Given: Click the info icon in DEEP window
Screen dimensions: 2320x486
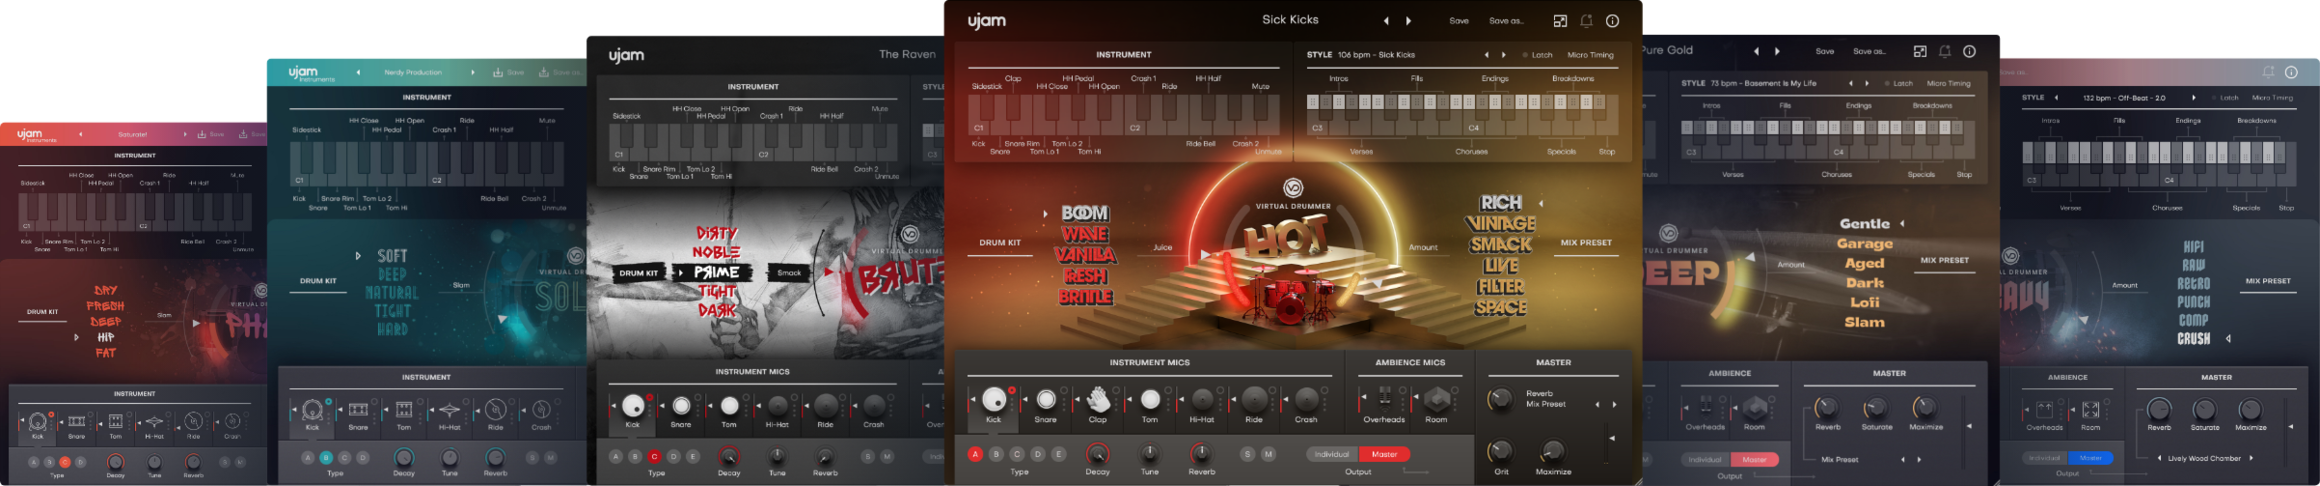Looking at the screenshot, I should (1969, 51).
